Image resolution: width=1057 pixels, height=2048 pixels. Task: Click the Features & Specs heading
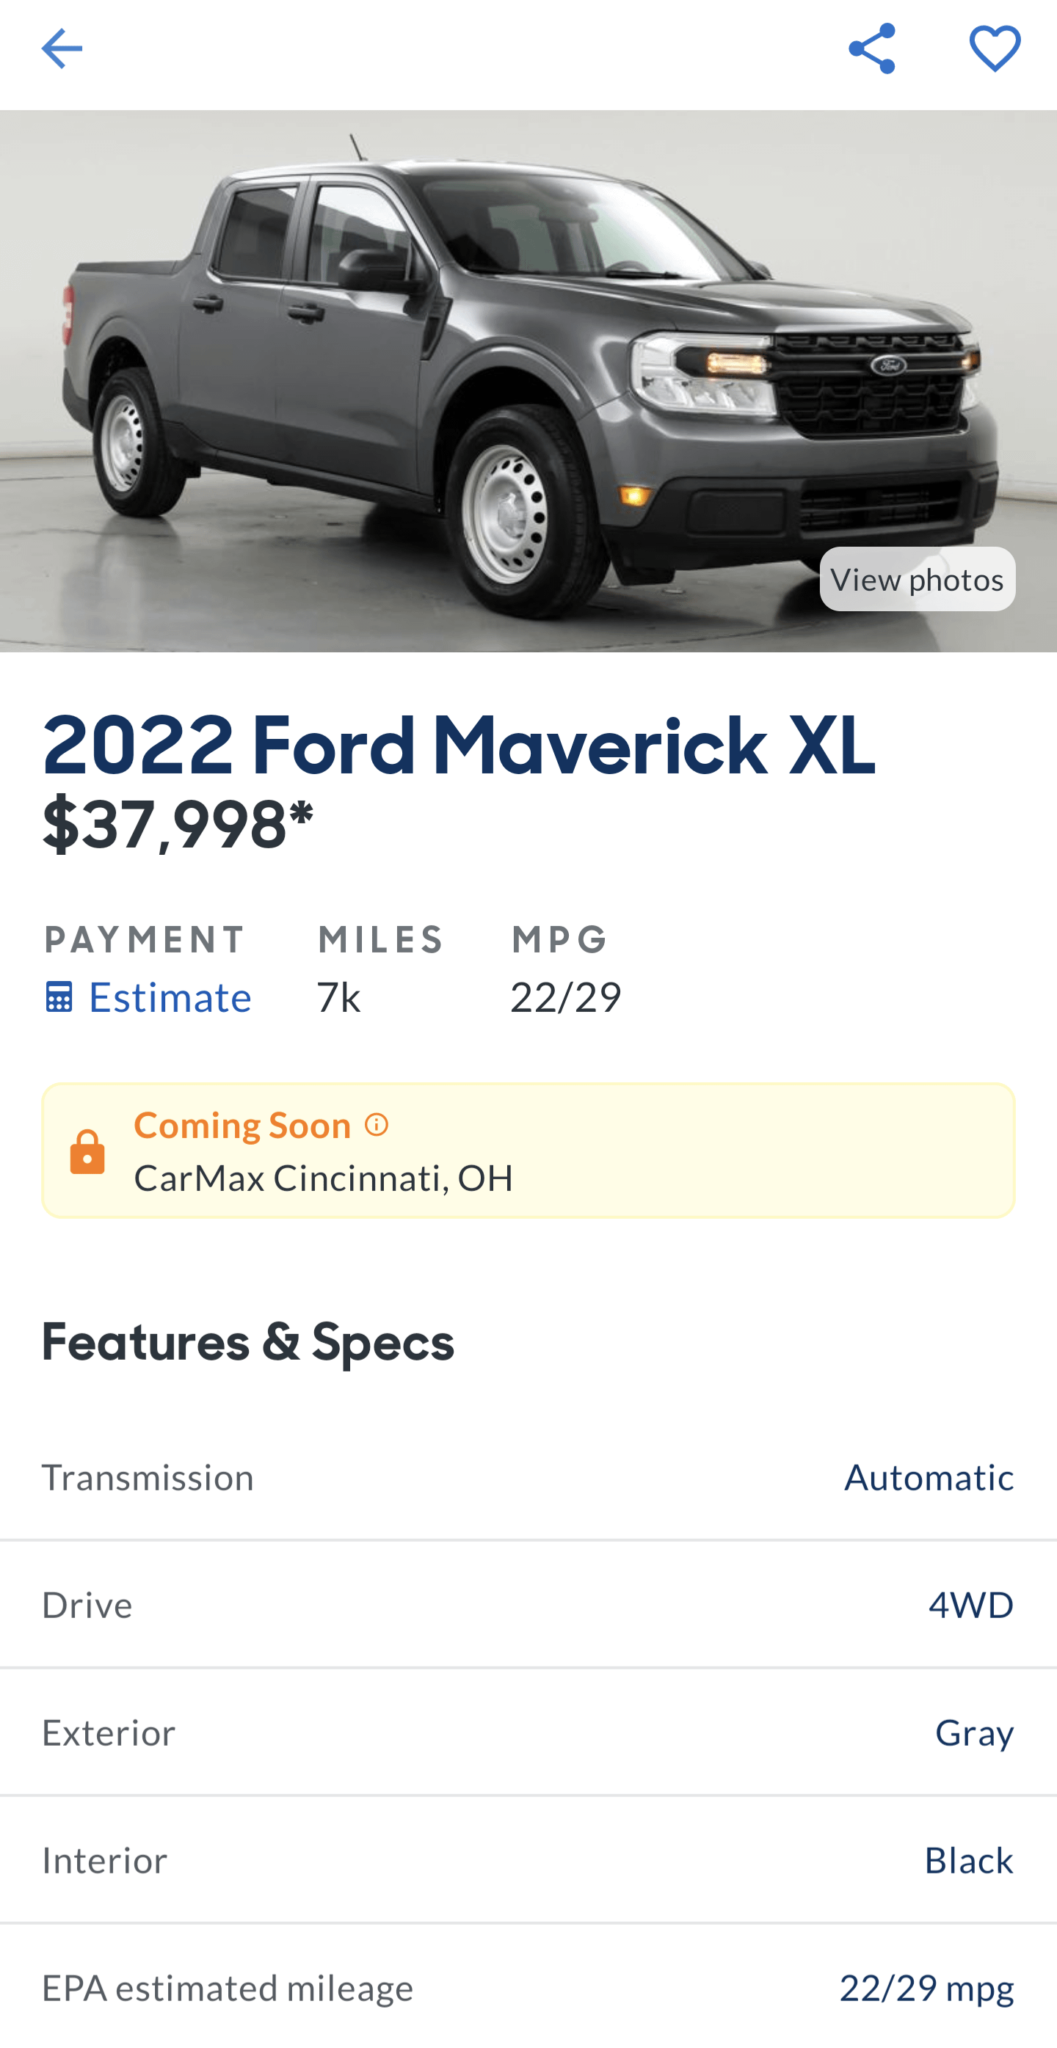click(248, 1342)
